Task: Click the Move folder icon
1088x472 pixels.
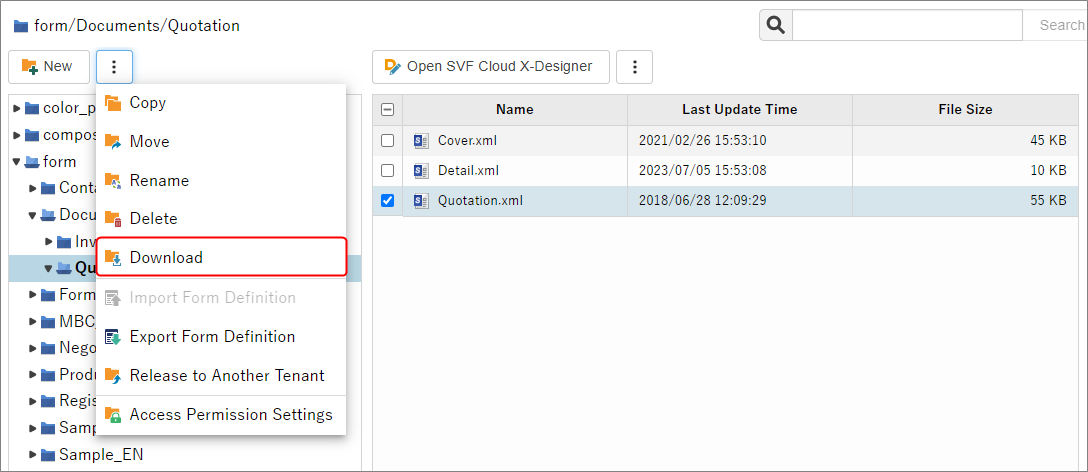Action: [113, 142]
